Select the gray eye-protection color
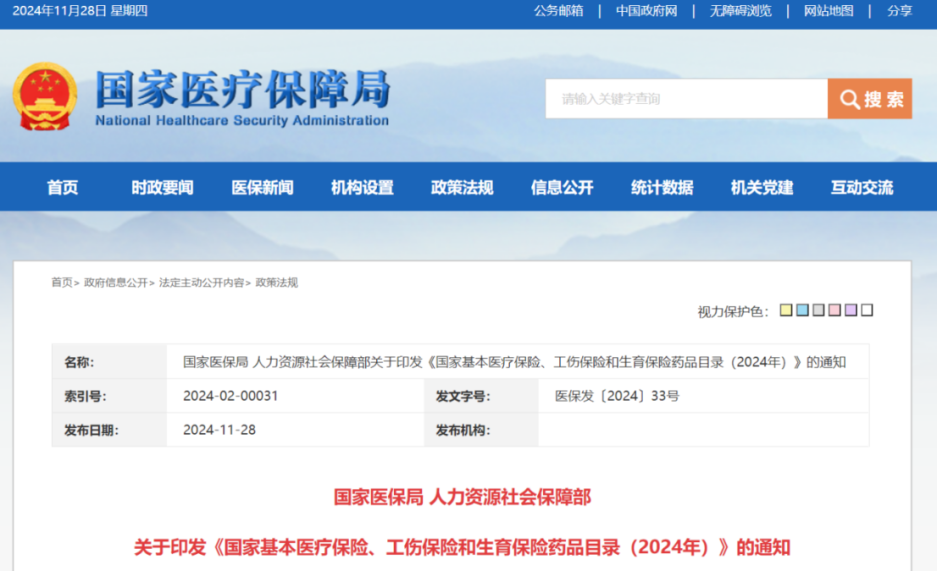The width and height of the screenshot is (937, 571). pos(819,310)
